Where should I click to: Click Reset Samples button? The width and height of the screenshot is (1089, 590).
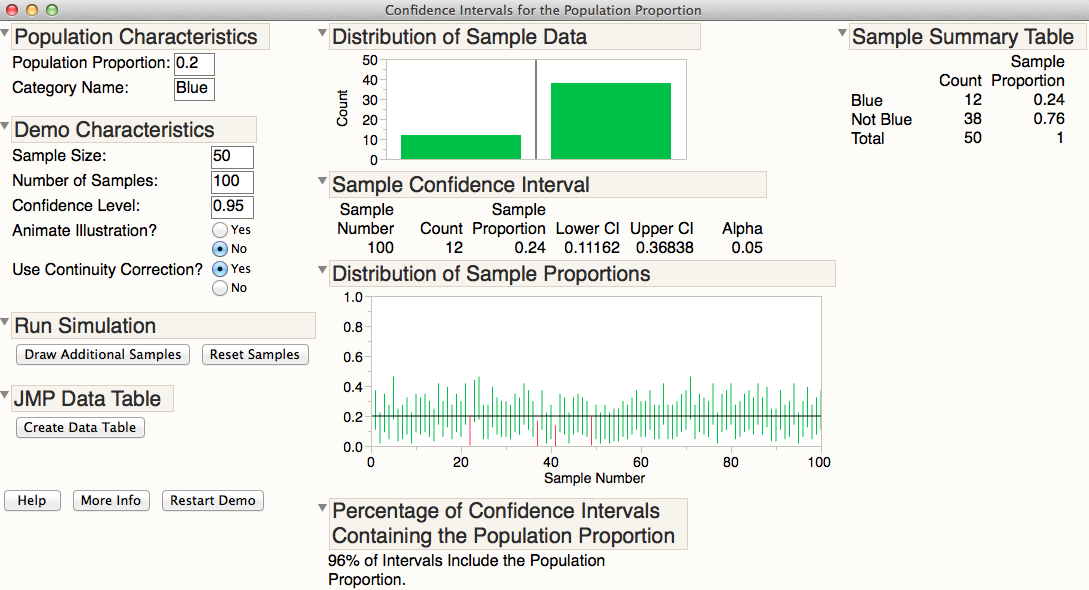[x=255, y=354]
